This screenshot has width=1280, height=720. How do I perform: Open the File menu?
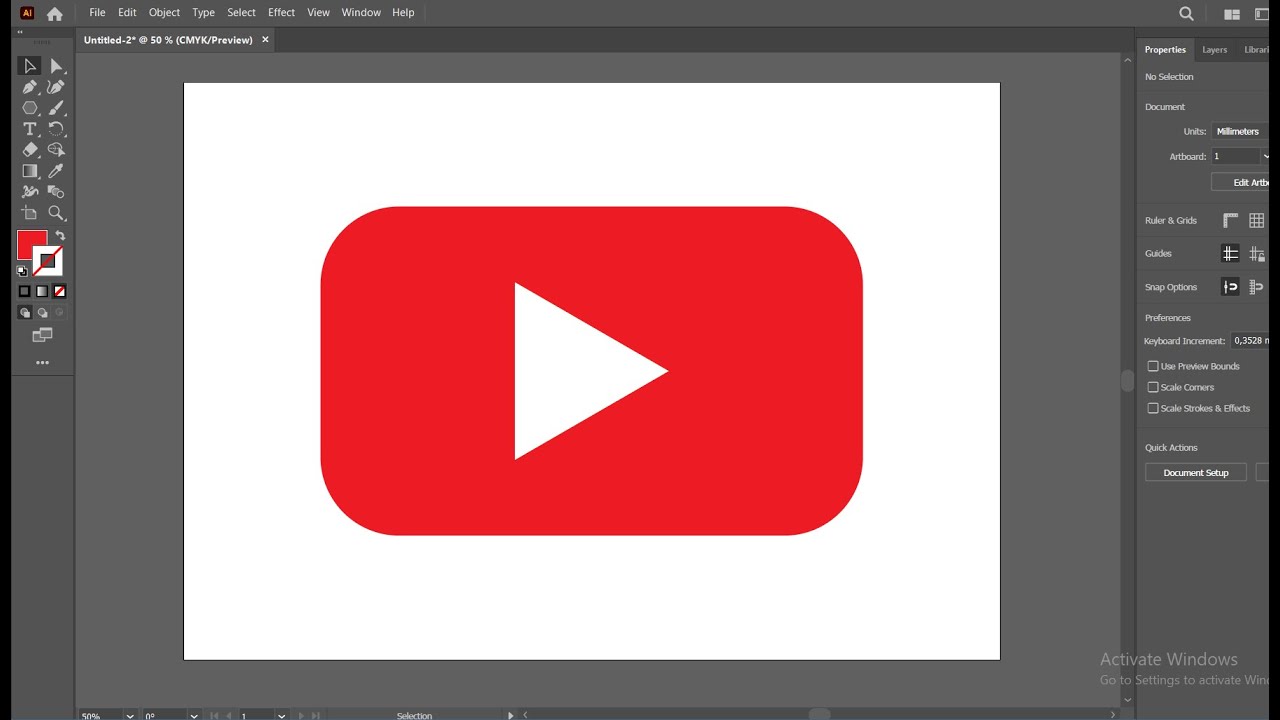click(x=97, y=12)
